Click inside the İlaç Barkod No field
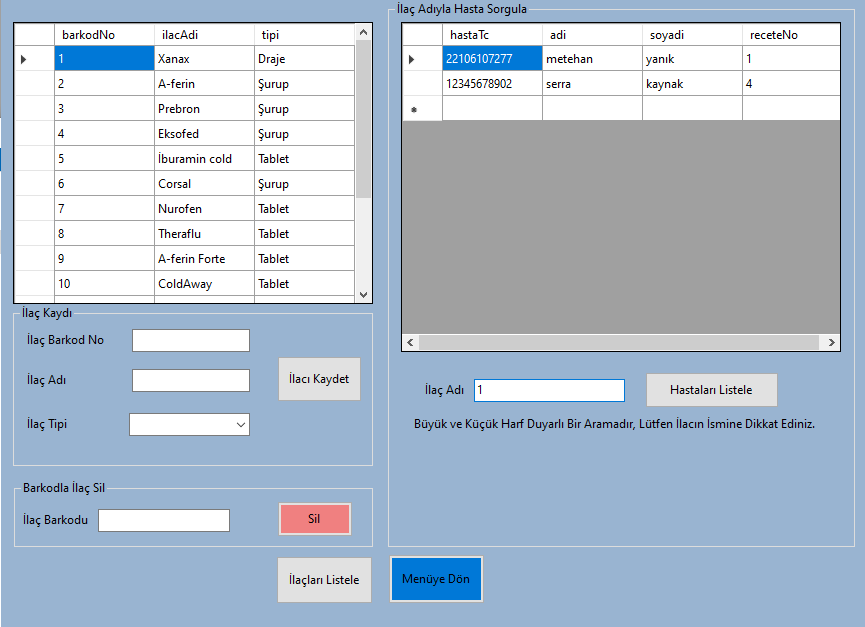865x627 pixels. (x=190, y=340)
